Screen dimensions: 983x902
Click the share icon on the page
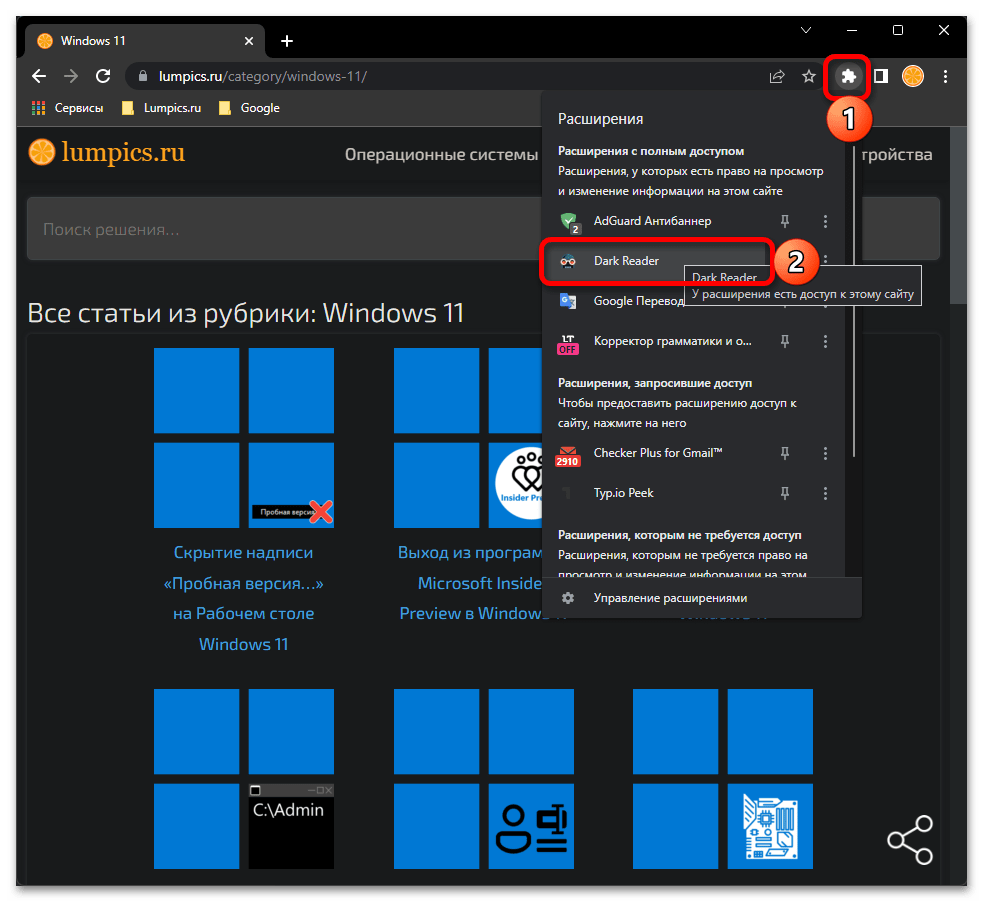[x=910, y=839]
